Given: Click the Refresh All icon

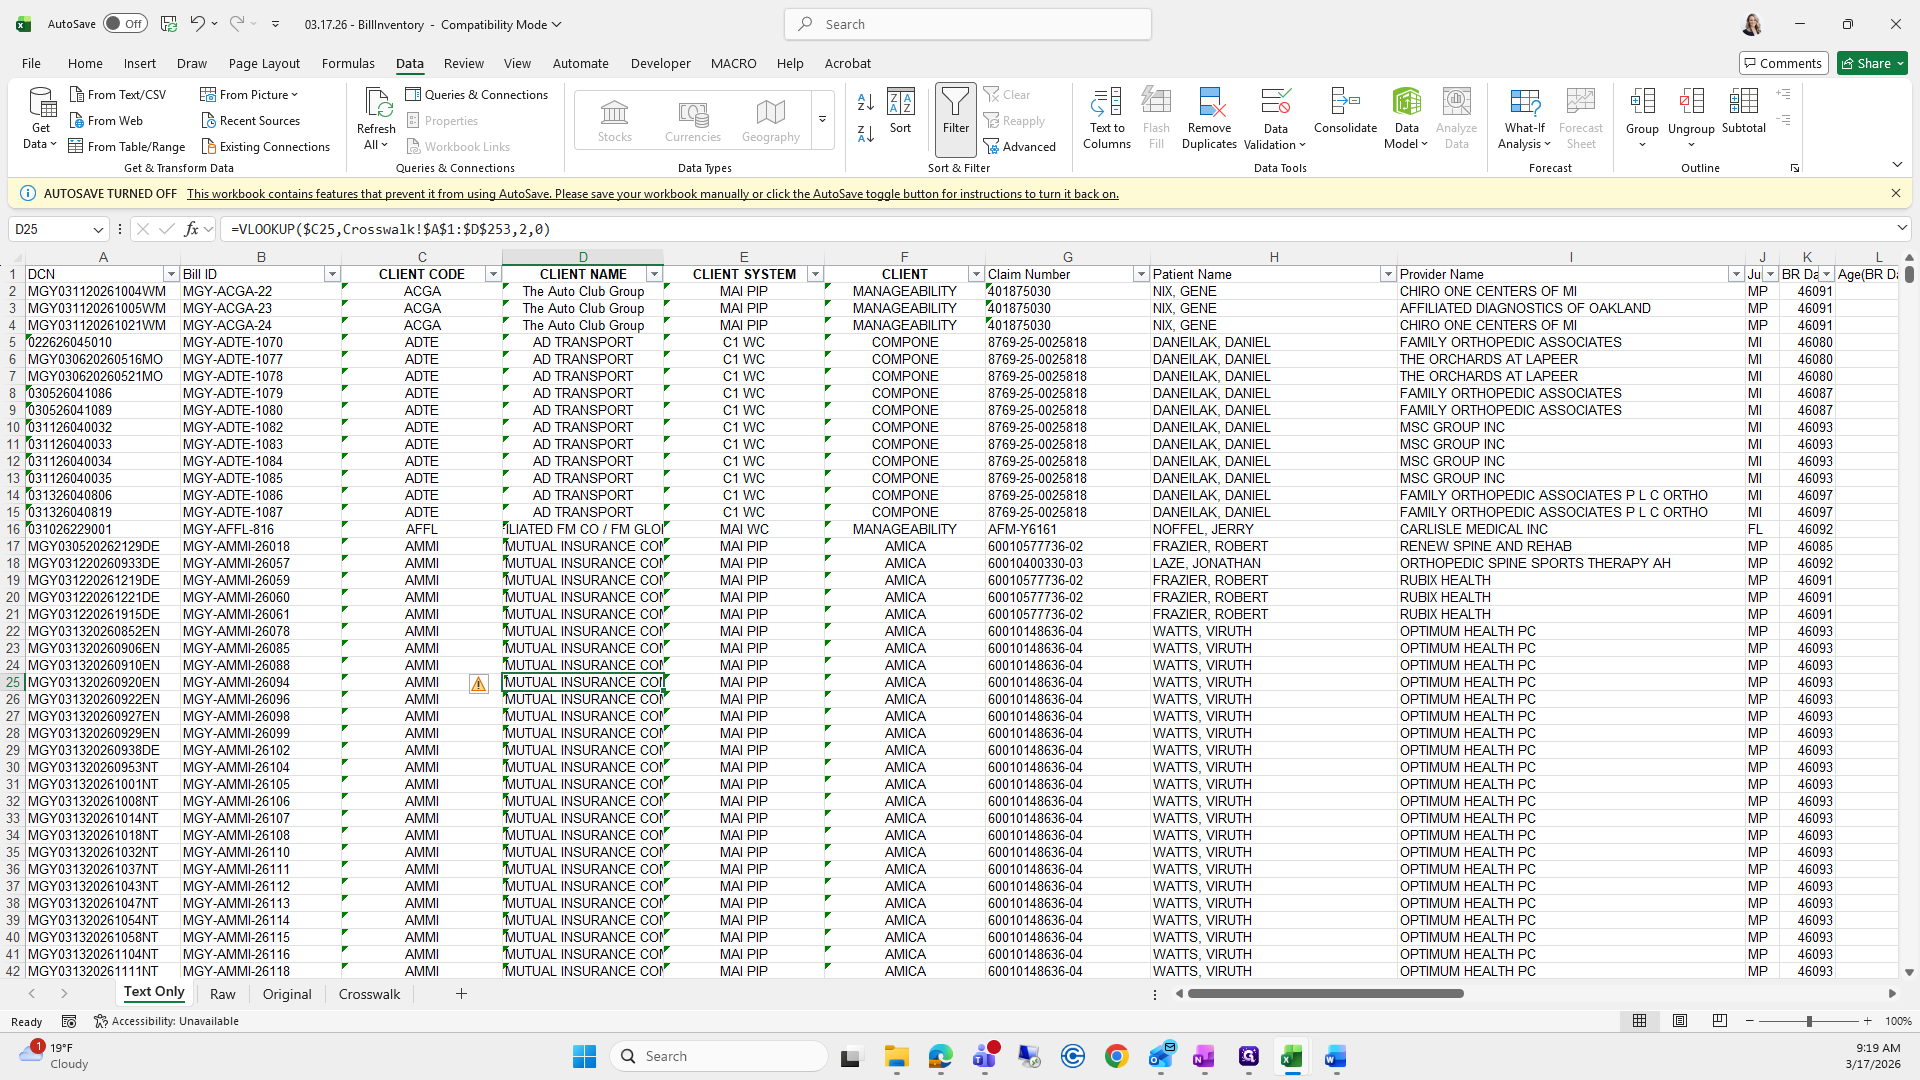Looking at the screenshot, I should pyautogui.click(x=376, y=103).
